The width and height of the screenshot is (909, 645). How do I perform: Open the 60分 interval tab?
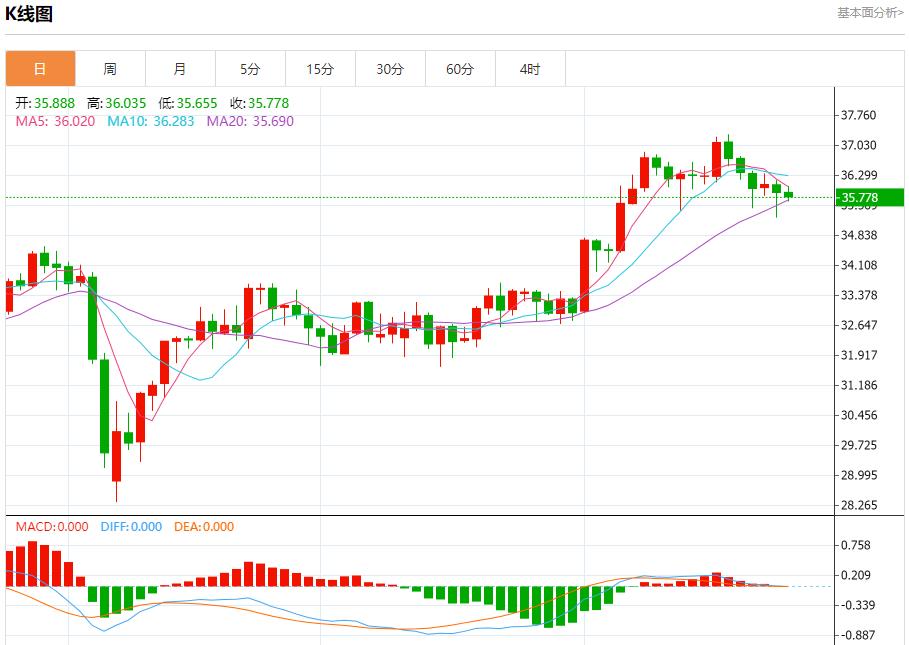tap(460, 69)
